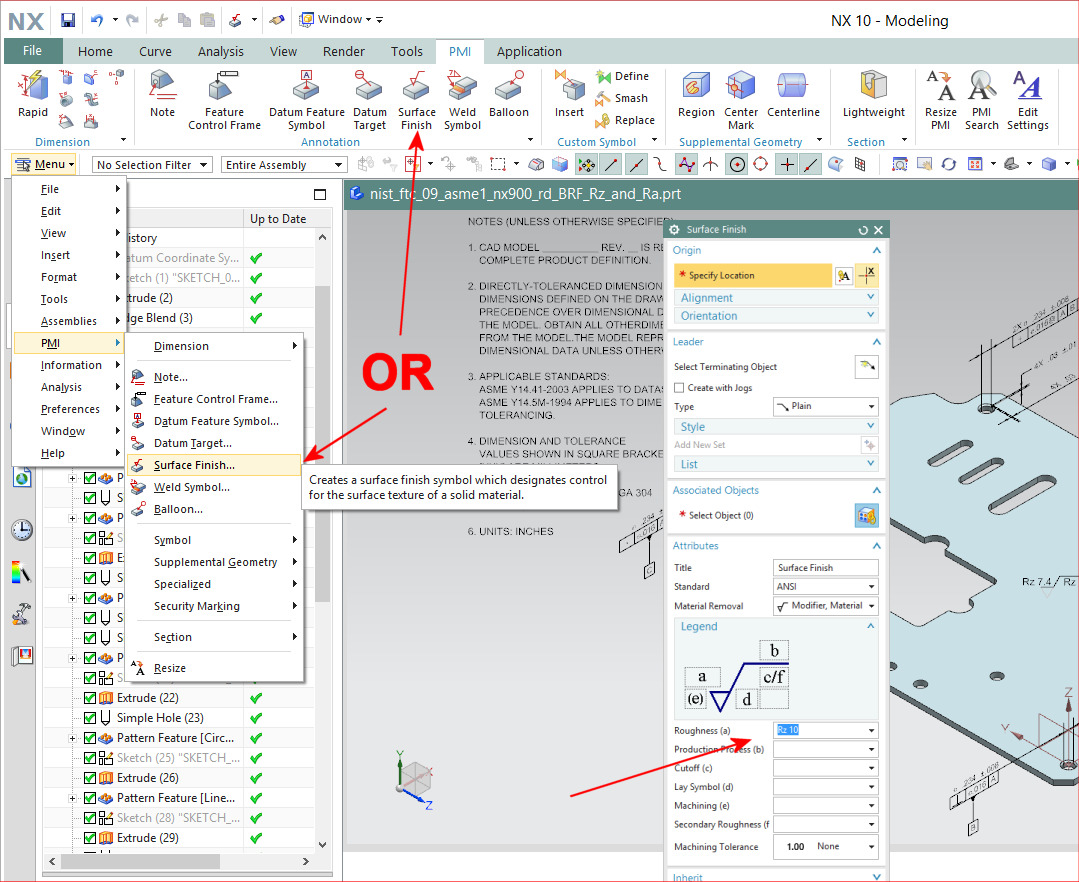Toggle the Extrude (29) checkbox

tap(90, 837)
